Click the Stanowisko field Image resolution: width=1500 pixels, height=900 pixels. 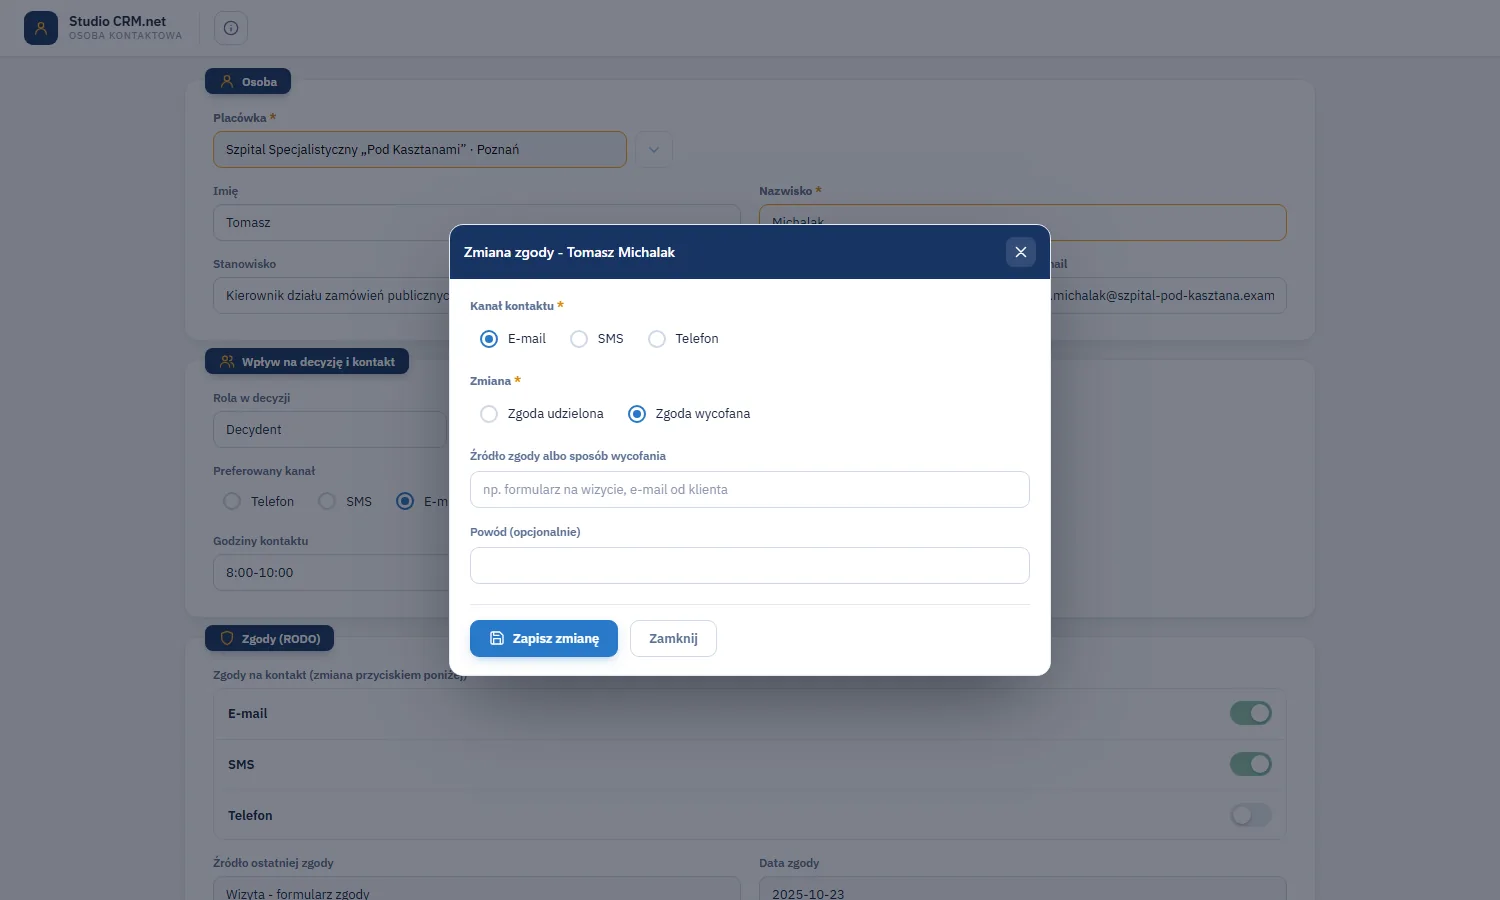click(332, 296)
